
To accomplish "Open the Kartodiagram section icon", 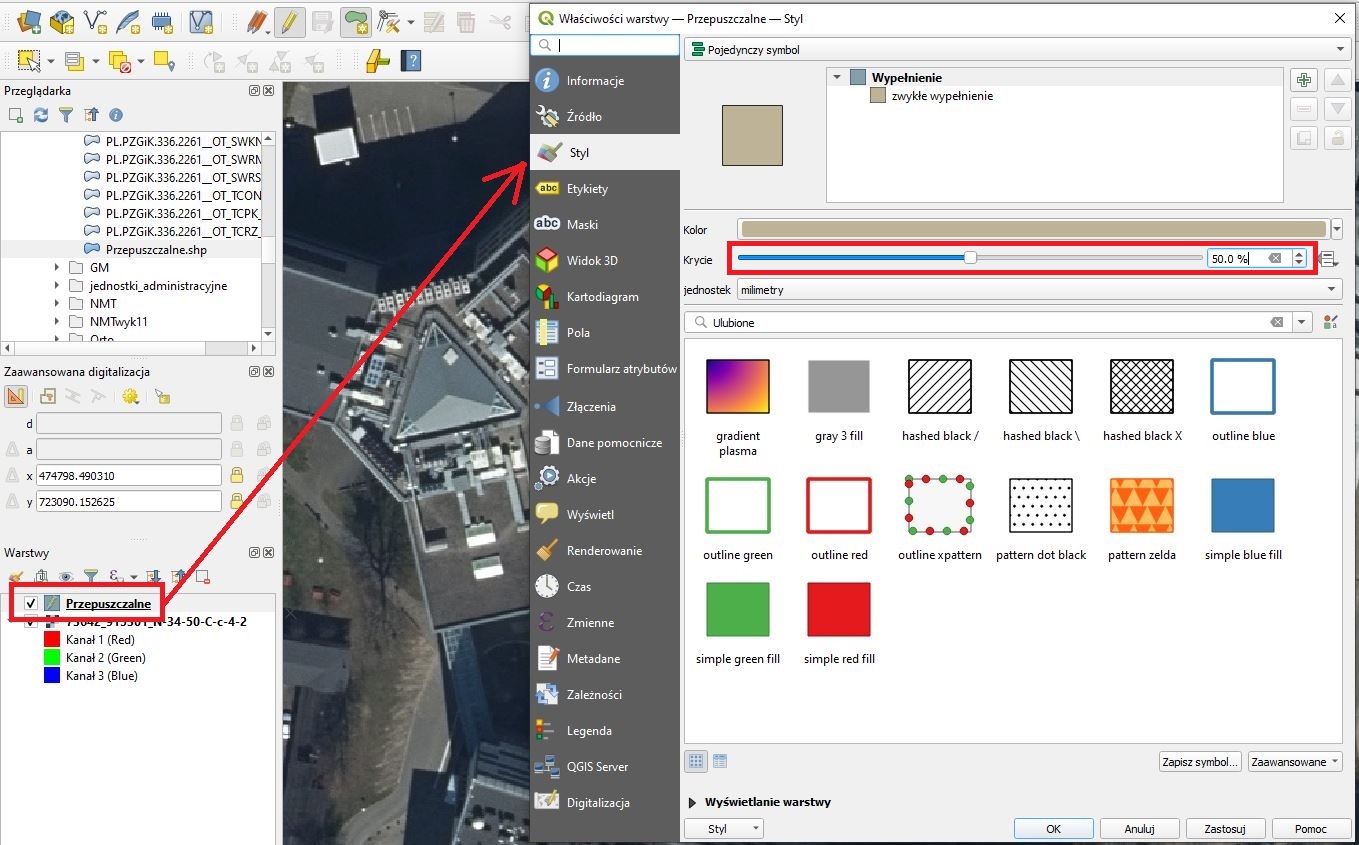I will (x=547, y=297).
